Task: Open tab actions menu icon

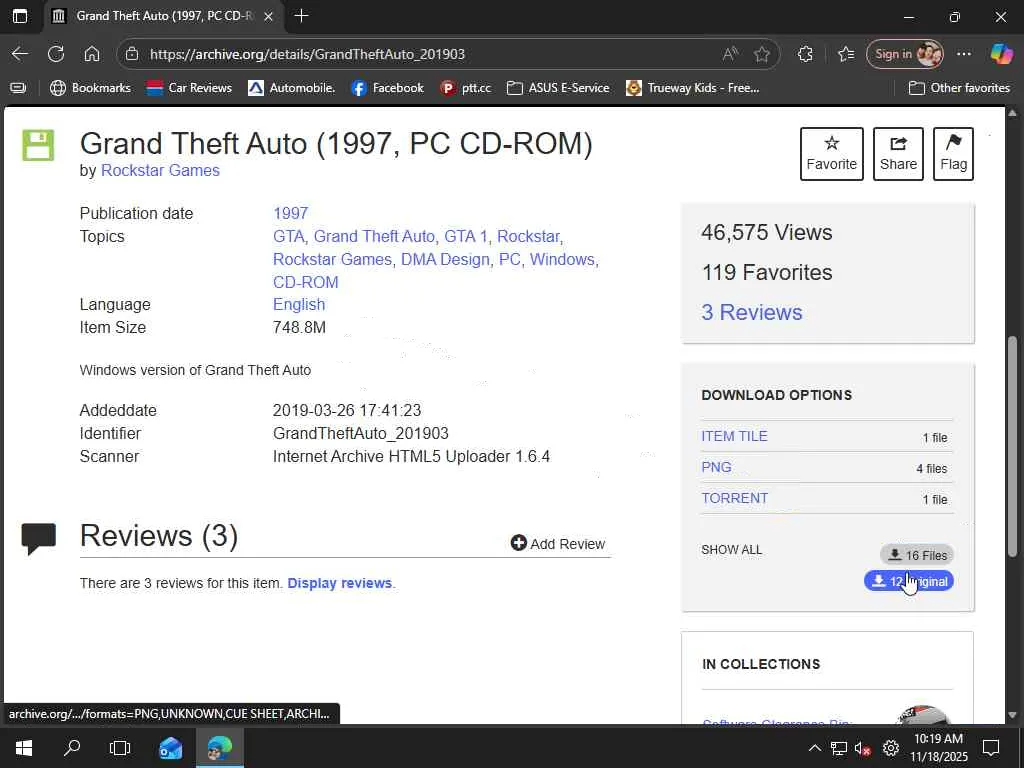Action: [x=20, y=16]
